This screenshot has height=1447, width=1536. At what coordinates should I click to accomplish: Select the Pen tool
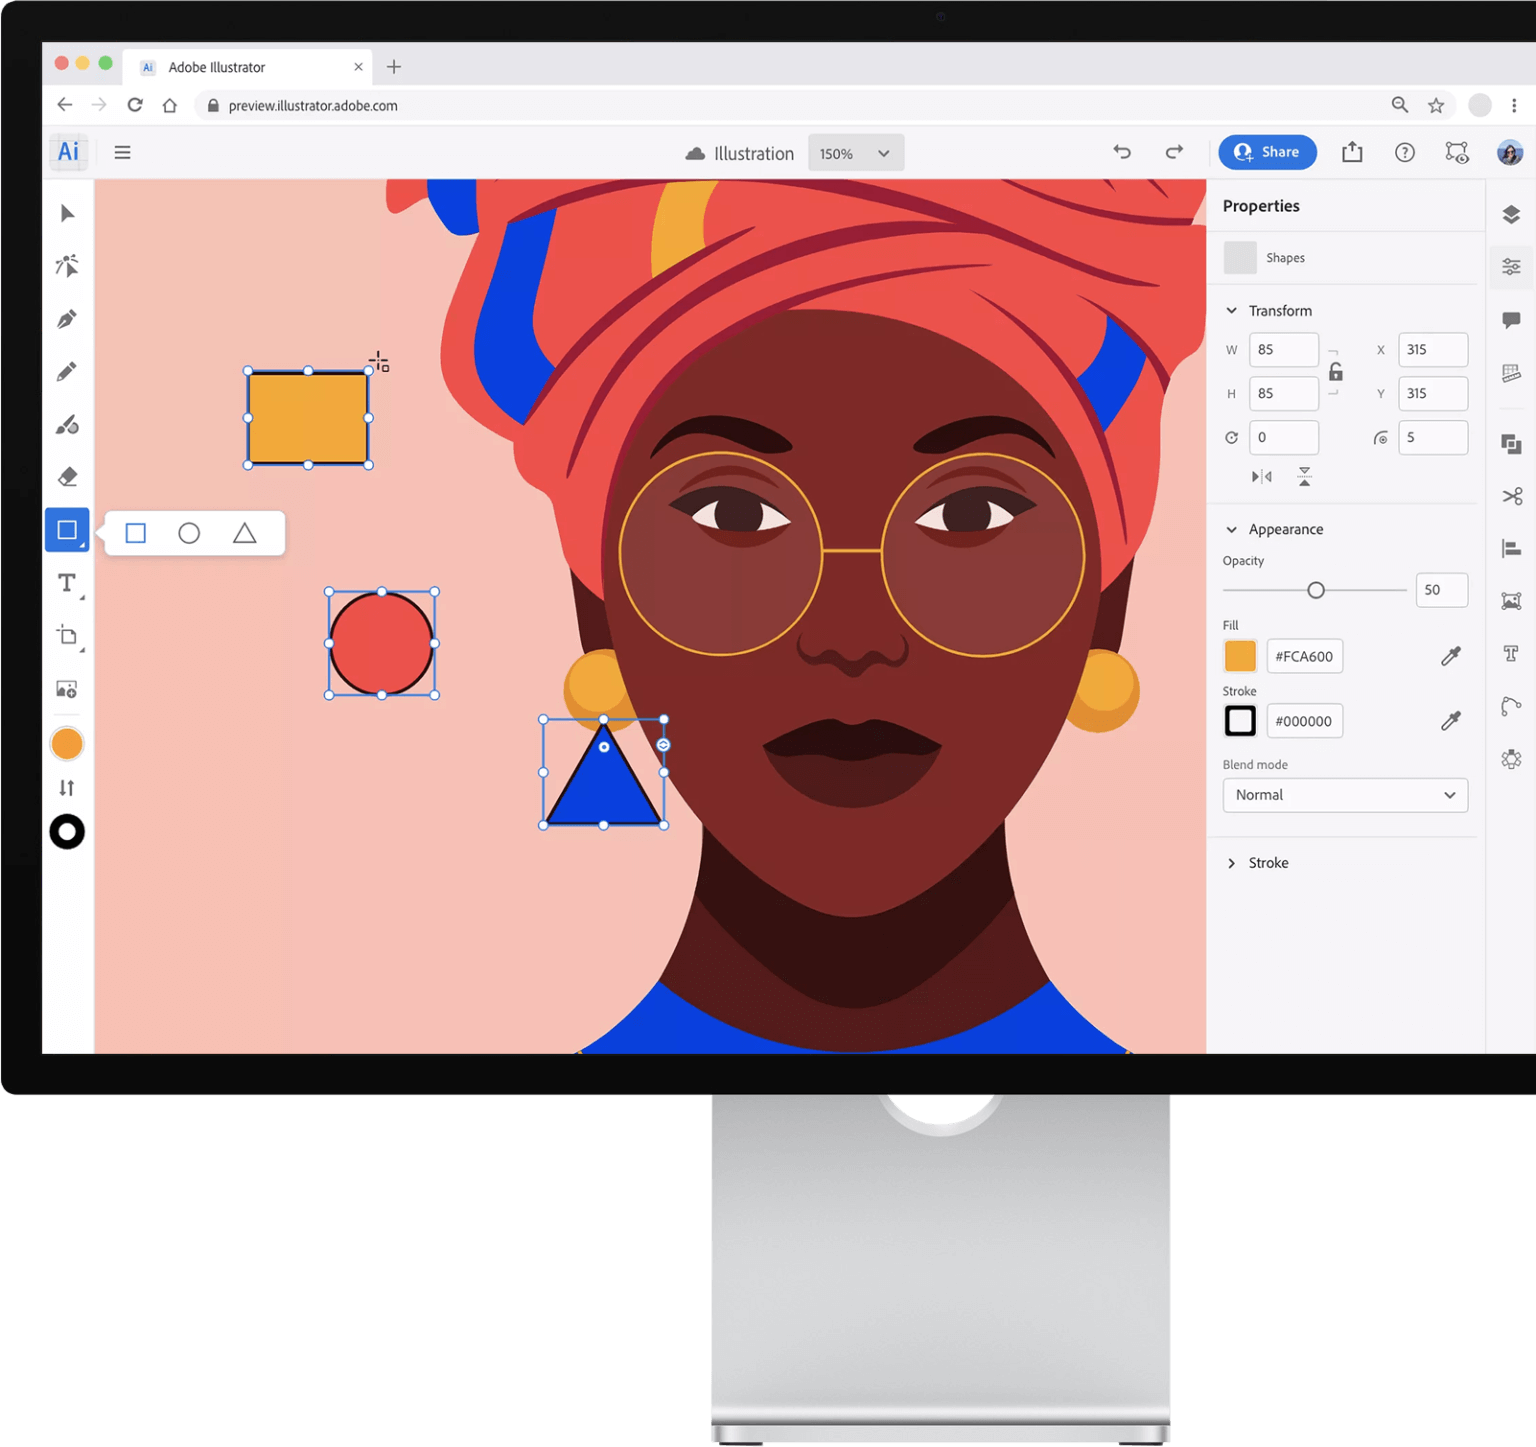tap(67, 317)
